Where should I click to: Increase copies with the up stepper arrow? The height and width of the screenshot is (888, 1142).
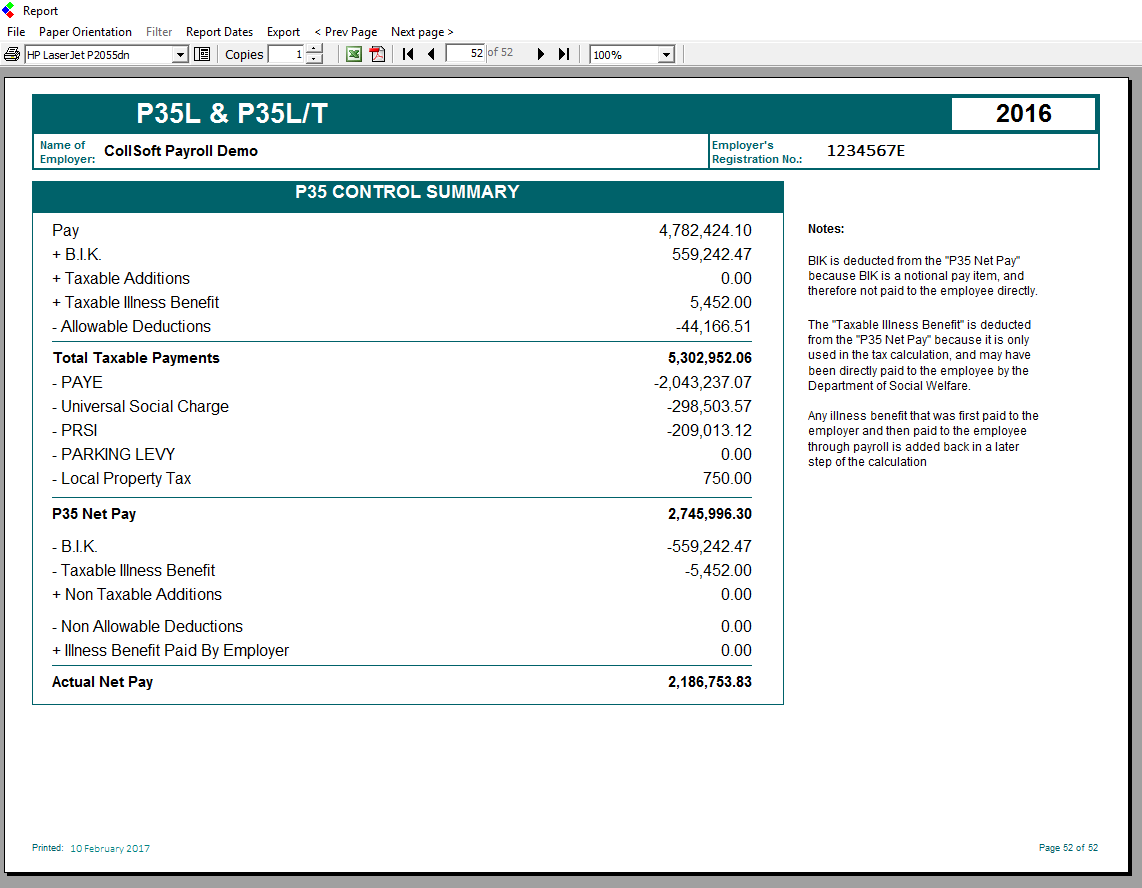coord(314,49)
